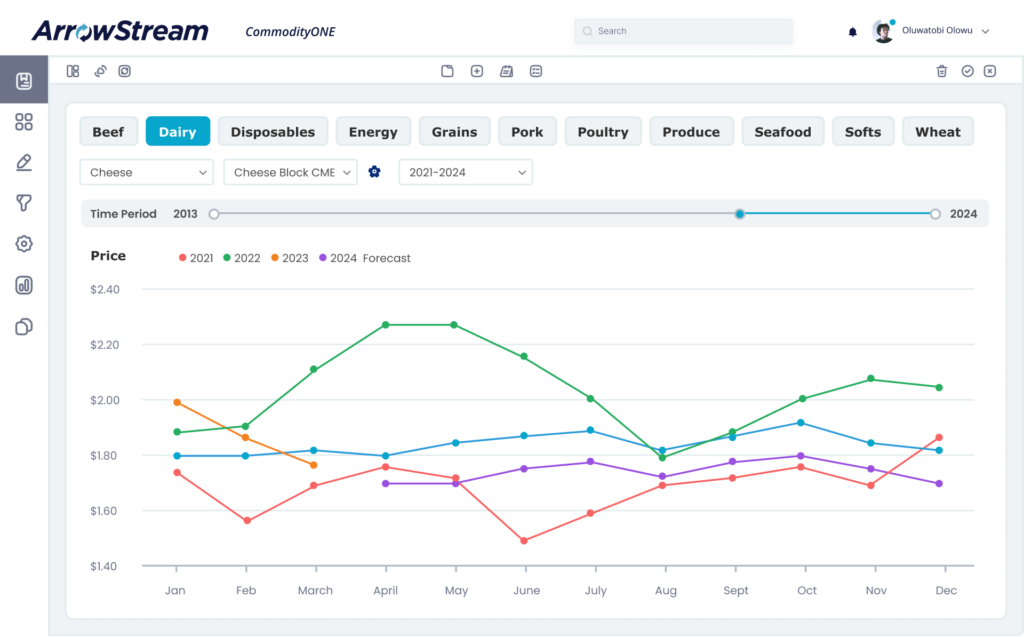
Task: Select the Seafood commodity tab
Action: [782, 132]
